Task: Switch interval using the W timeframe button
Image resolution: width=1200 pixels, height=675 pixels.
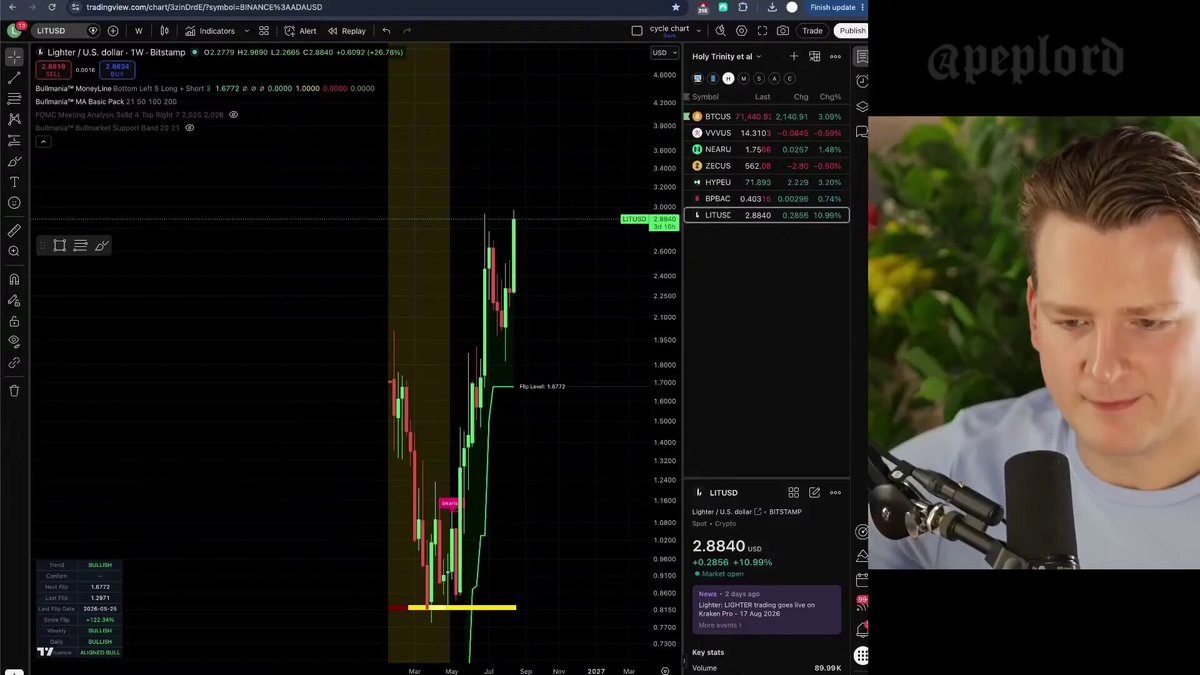Action: [x=139, y=31]
